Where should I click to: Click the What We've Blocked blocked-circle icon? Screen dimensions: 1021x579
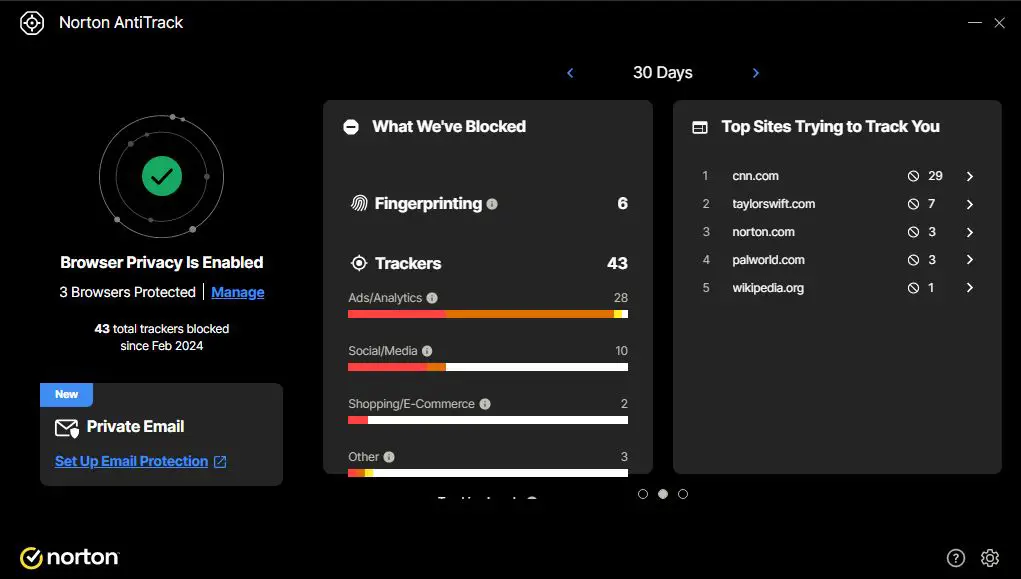point(351,126)
